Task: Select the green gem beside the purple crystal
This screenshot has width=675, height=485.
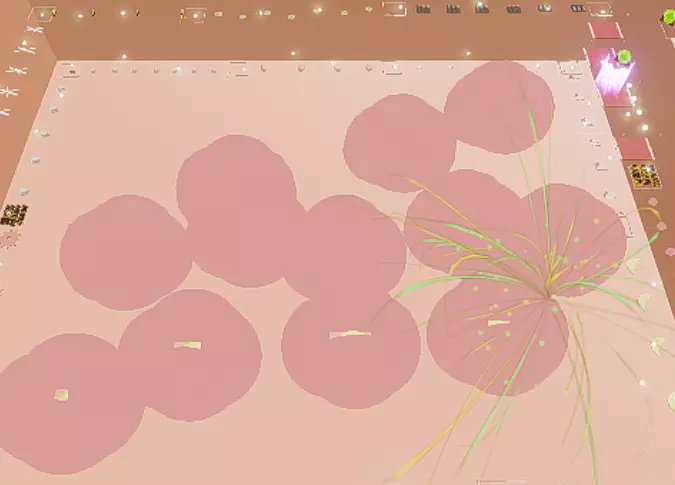Action: 625,57
